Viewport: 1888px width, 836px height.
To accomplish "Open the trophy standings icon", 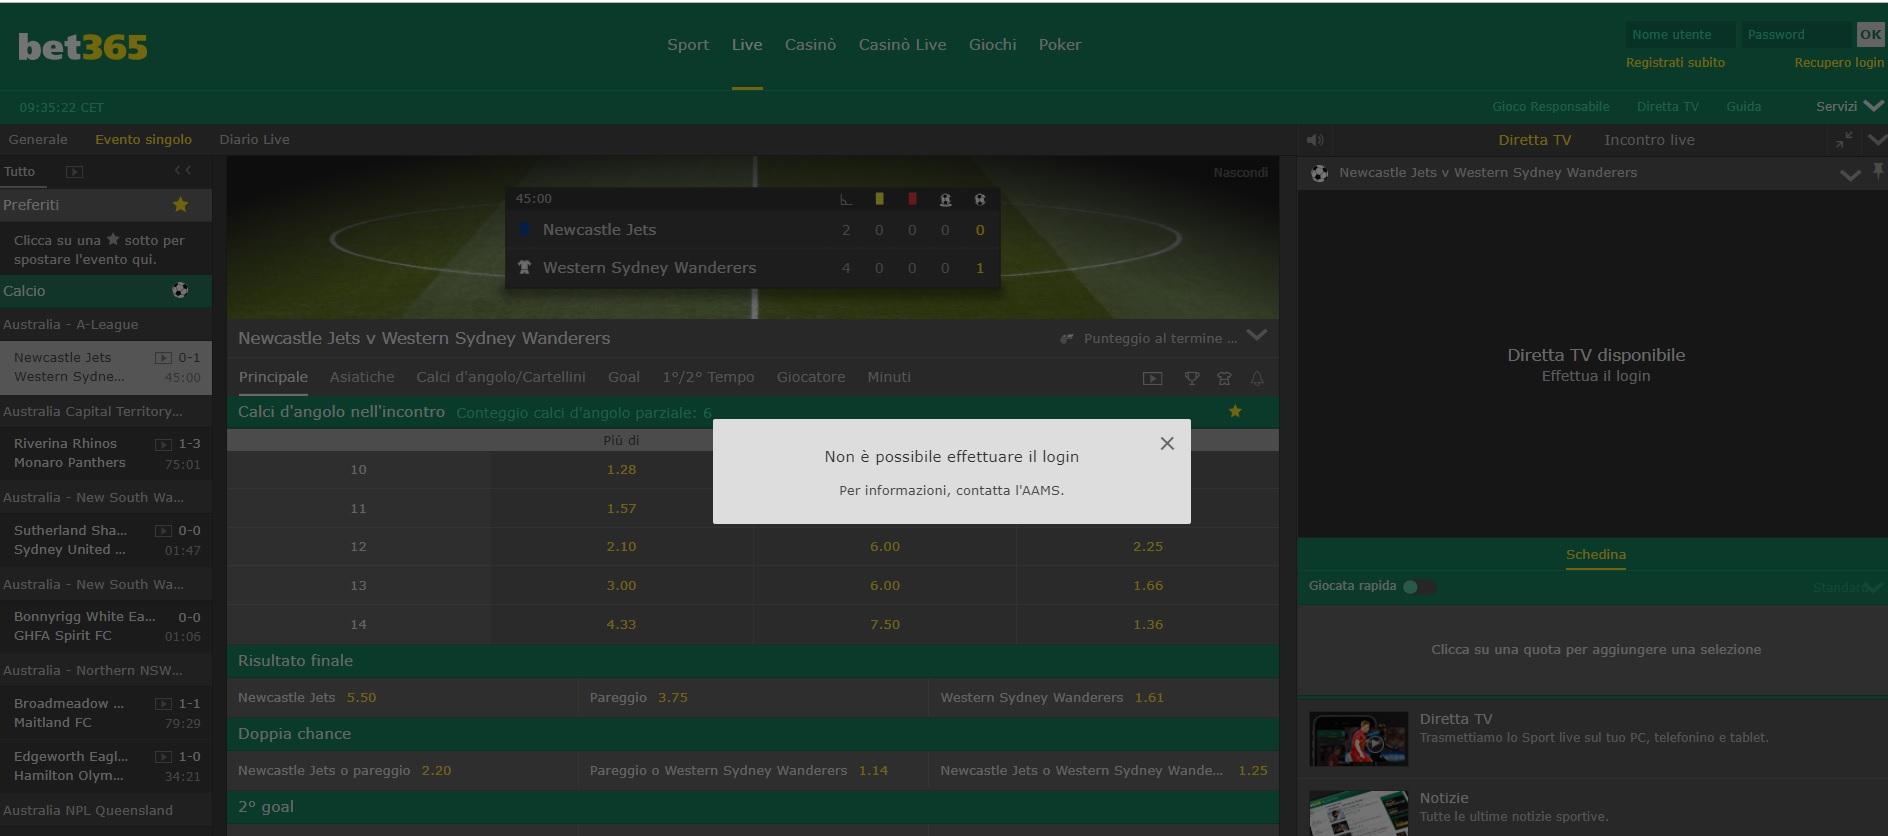I will [1192, 378].
